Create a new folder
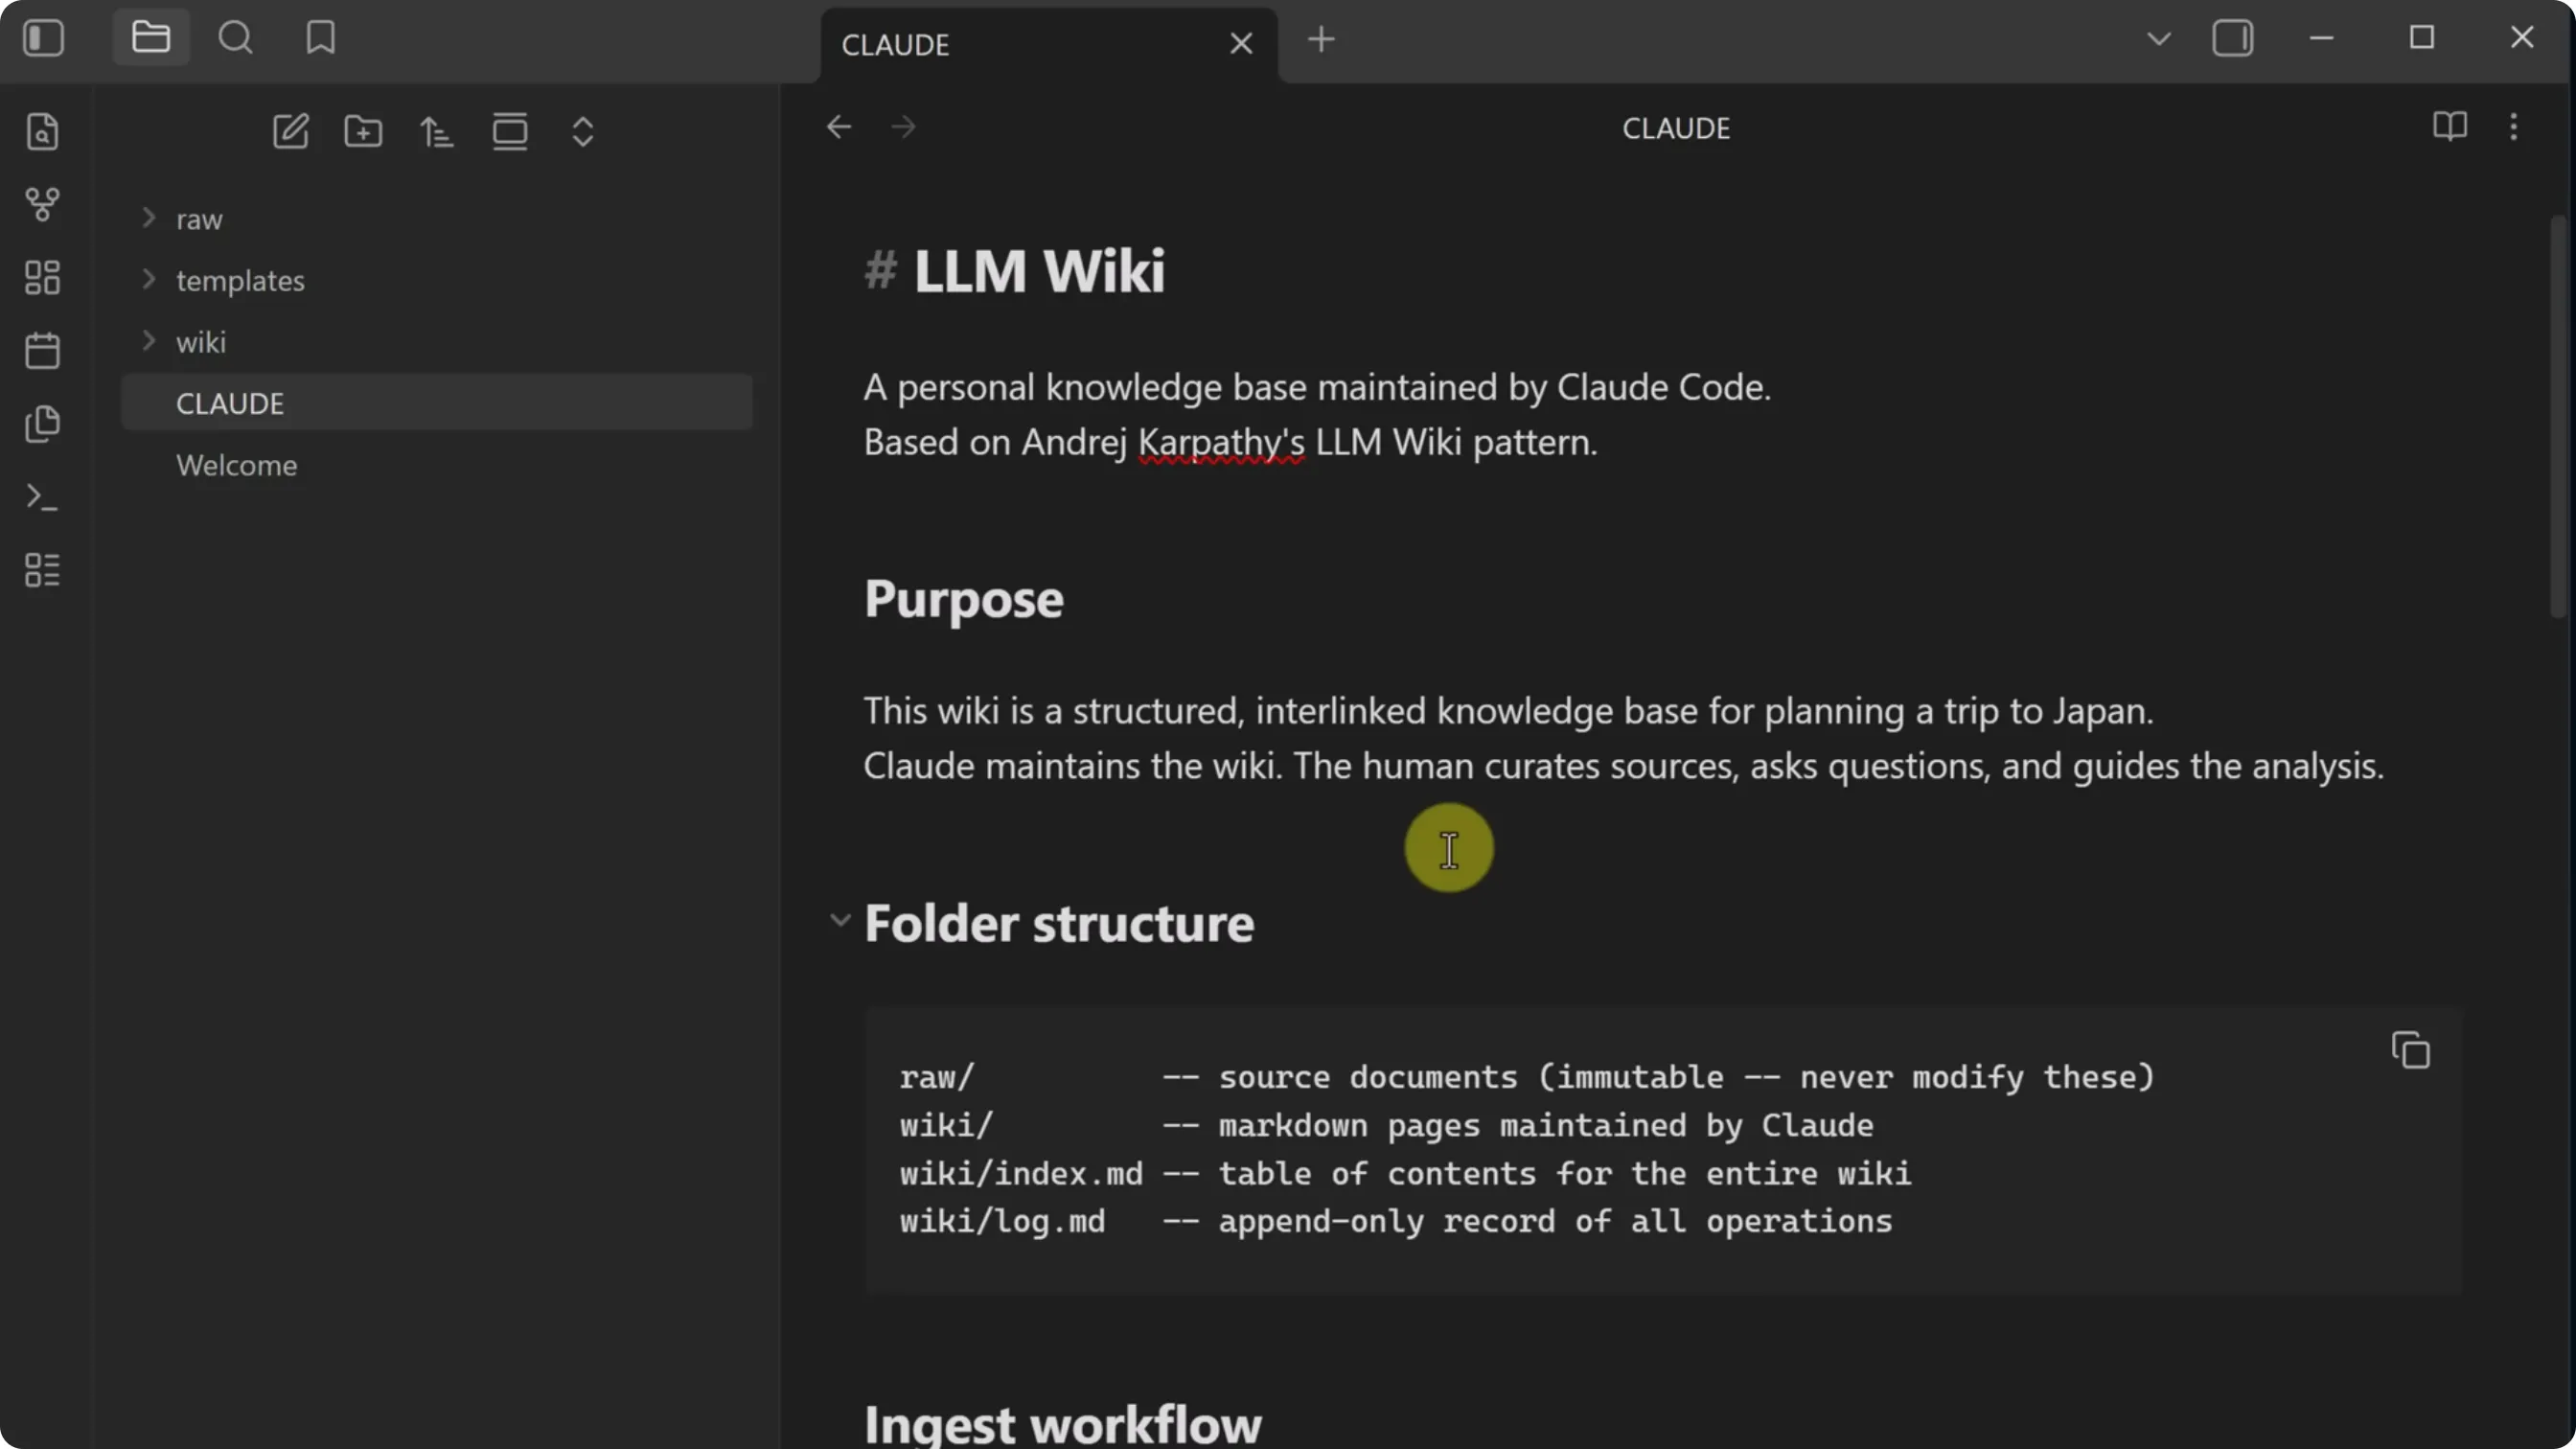Viewport: 2576px width, 1449px height. click(363, 131)
